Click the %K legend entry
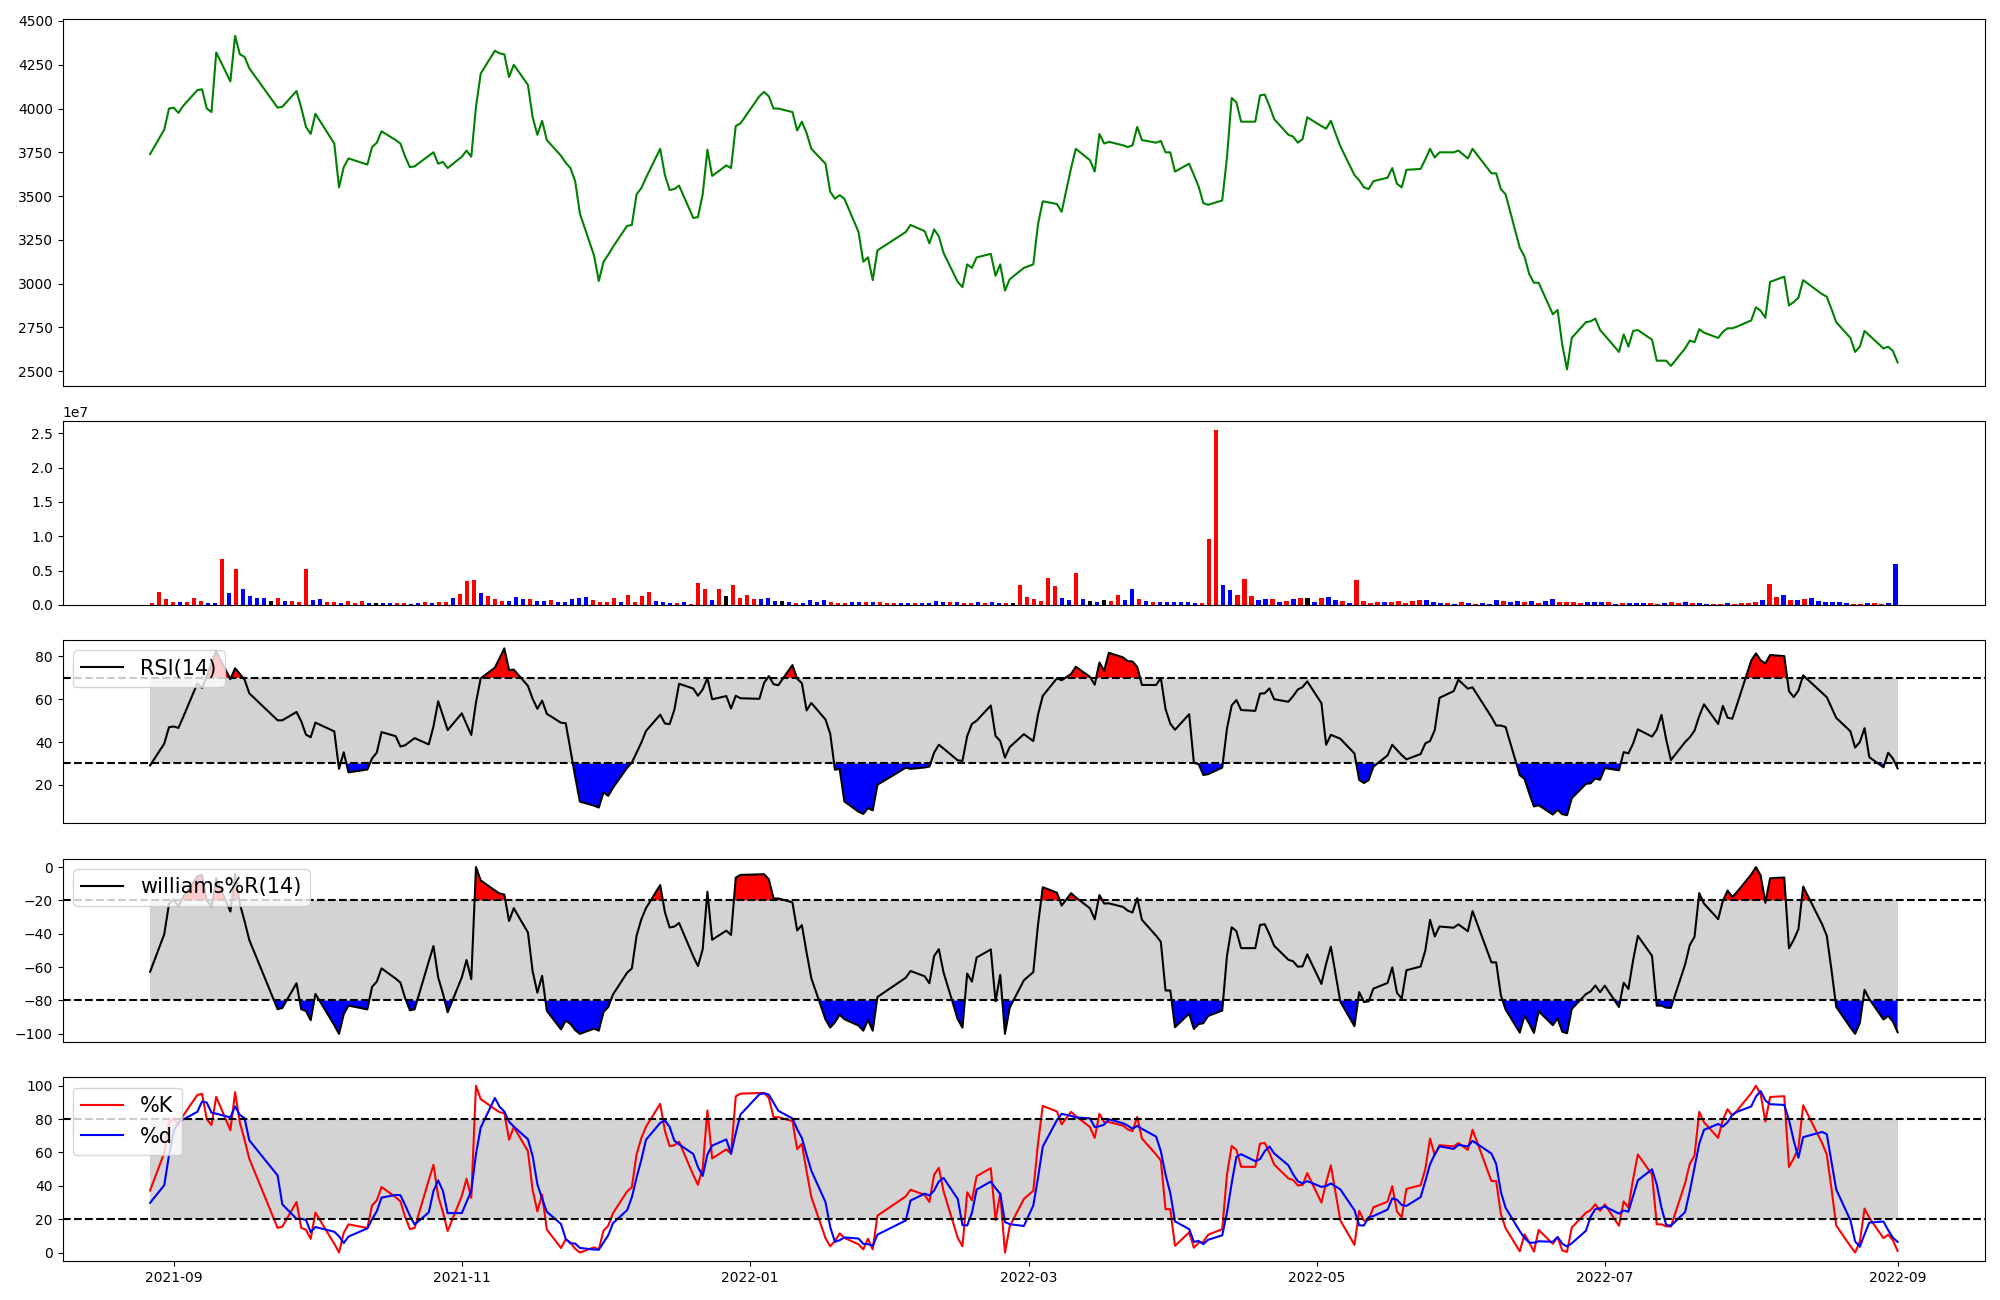The height and width of the screenshot is (1300, 2000). (156, 1105)
